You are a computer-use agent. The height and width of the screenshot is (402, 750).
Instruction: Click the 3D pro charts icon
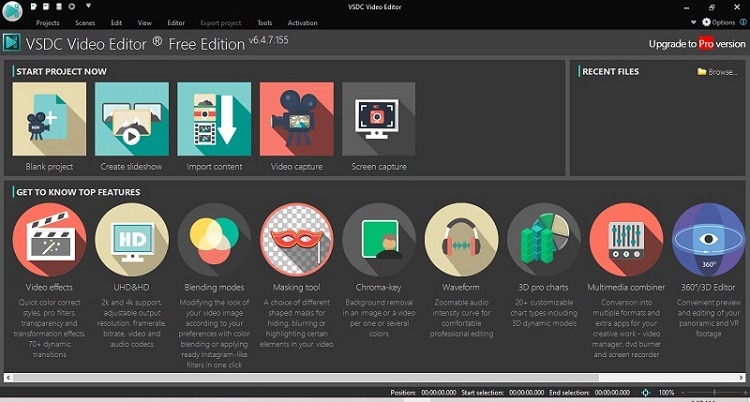tap(544, 239)
